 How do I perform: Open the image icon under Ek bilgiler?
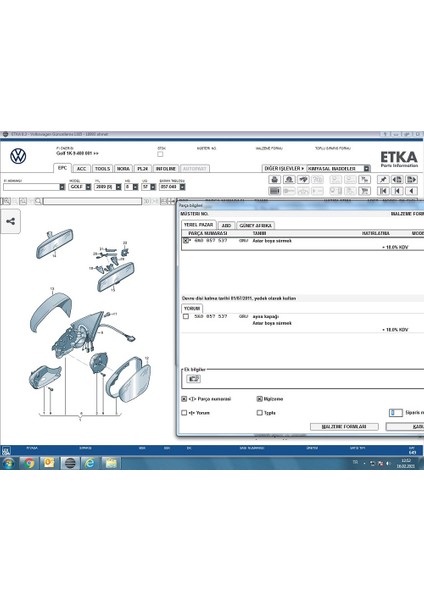(193, 379)
